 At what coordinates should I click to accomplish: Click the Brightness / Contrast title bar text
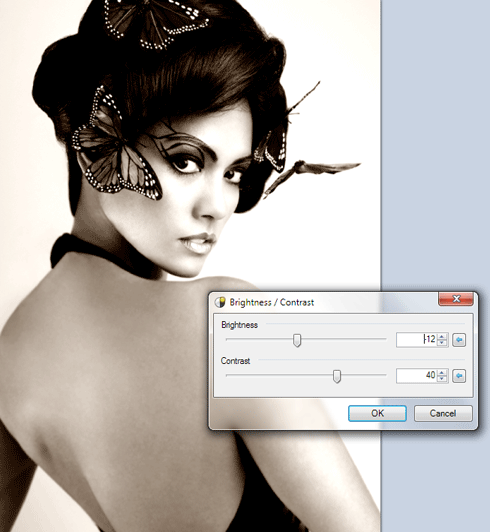tap(271, 302)
